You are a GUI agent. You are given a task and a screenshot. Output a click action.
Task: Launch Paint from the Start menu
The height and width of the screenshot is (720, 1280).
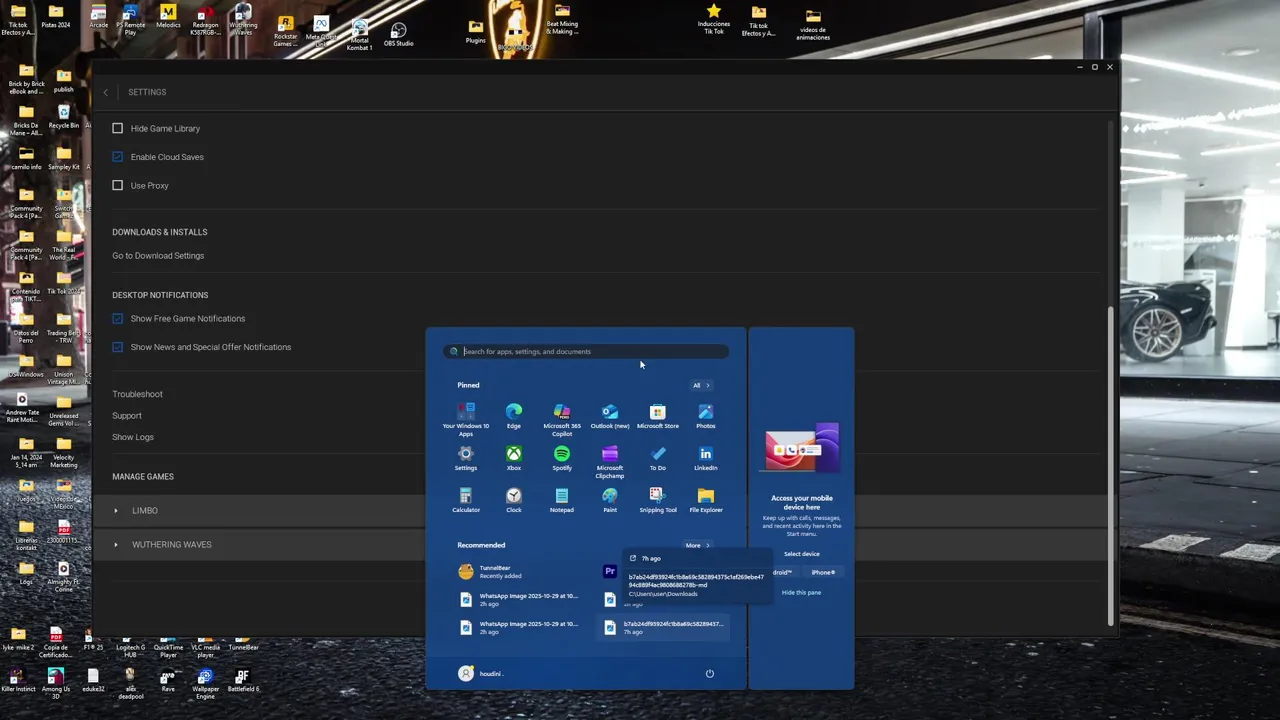610,500
